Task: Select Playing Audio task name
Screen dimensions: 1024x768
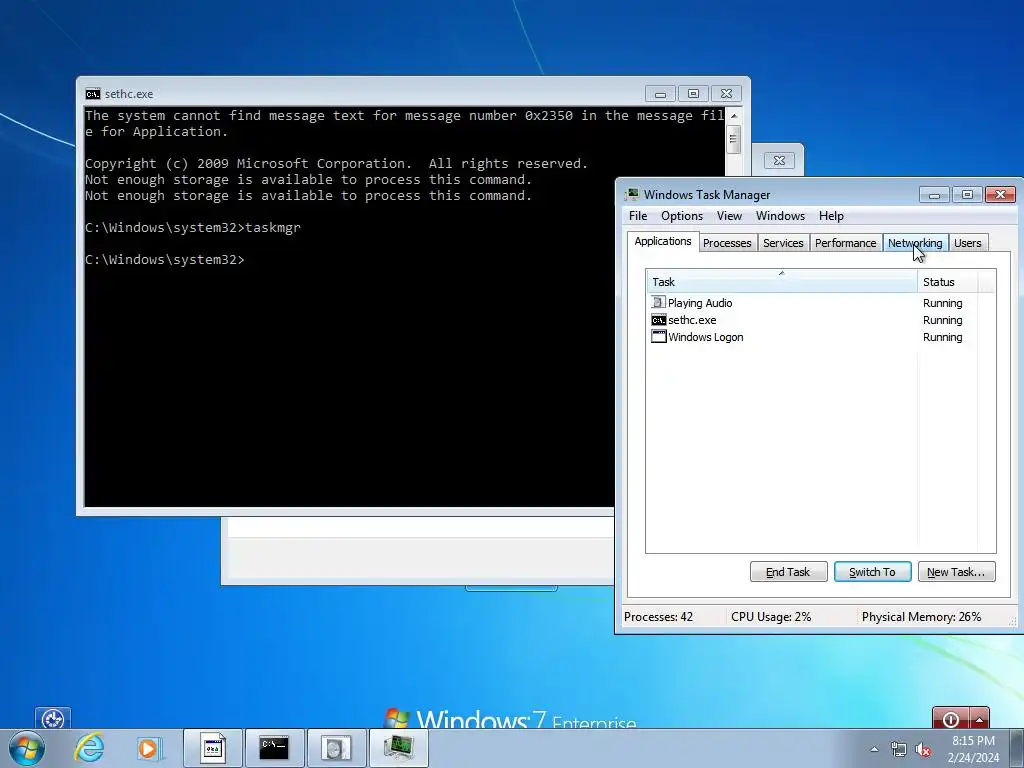Action: pos(700,303)
